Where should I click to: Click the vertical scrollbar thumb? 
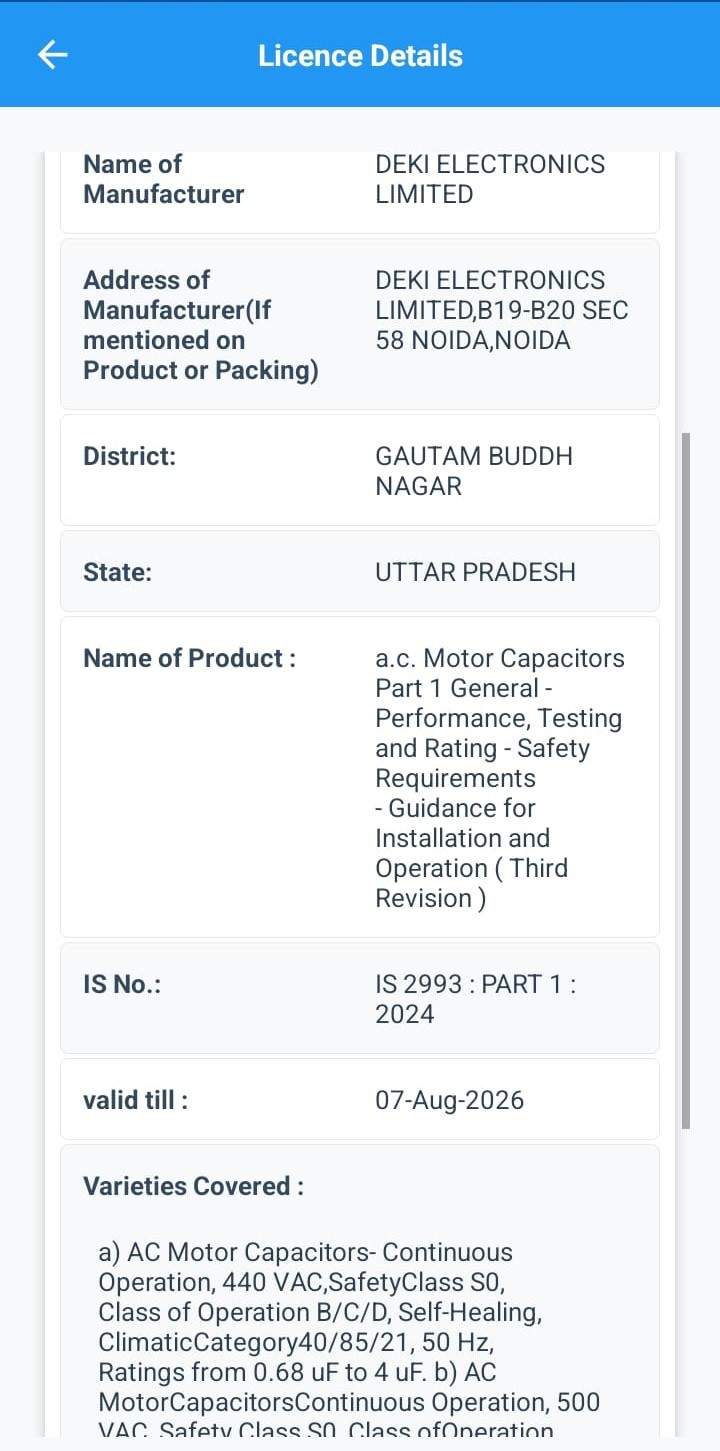coord(686,780)
